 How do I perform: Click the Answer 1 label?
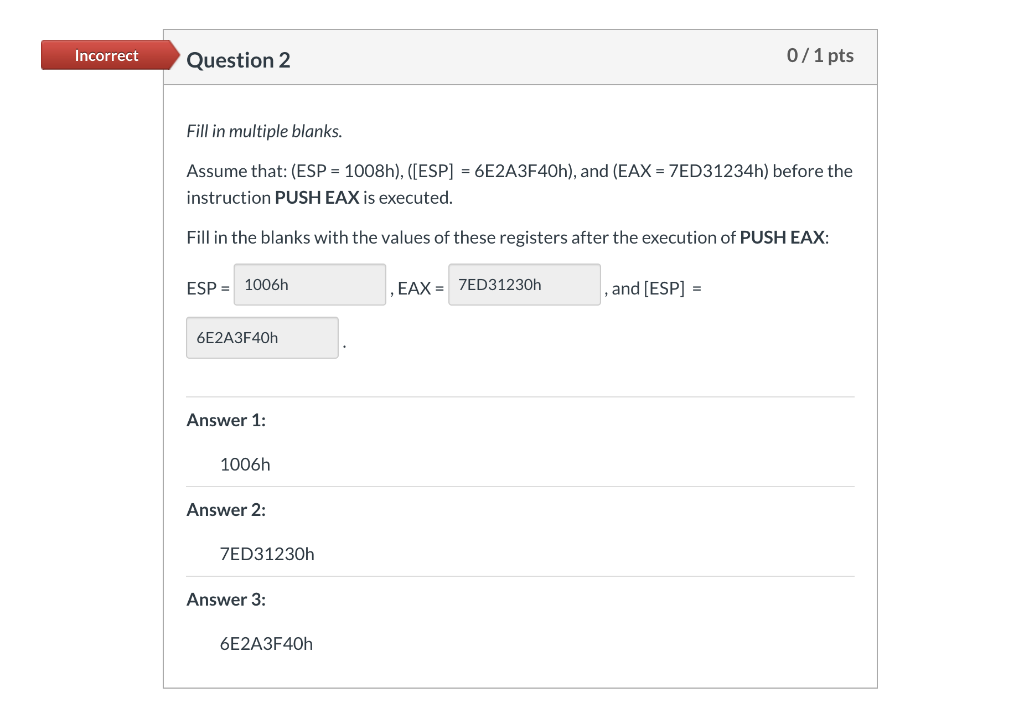click(x=226, y=419)
